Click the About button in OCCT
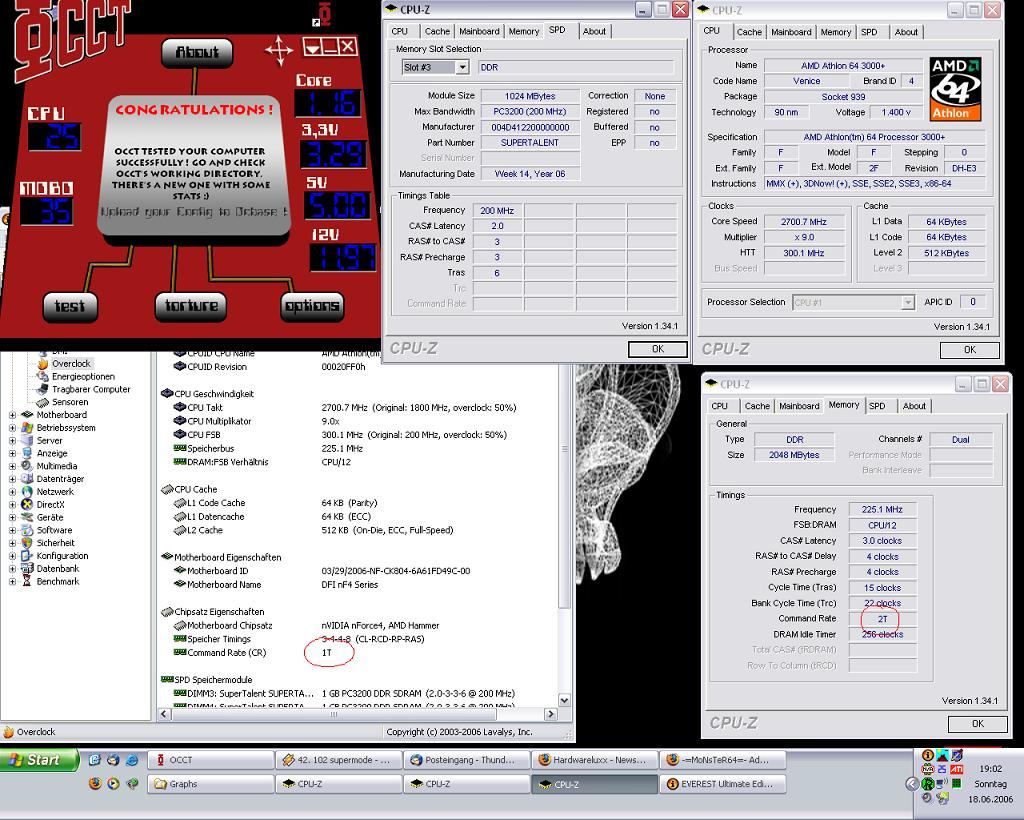Viewport: 1024px width, 820px height. [x=197, y=52]
